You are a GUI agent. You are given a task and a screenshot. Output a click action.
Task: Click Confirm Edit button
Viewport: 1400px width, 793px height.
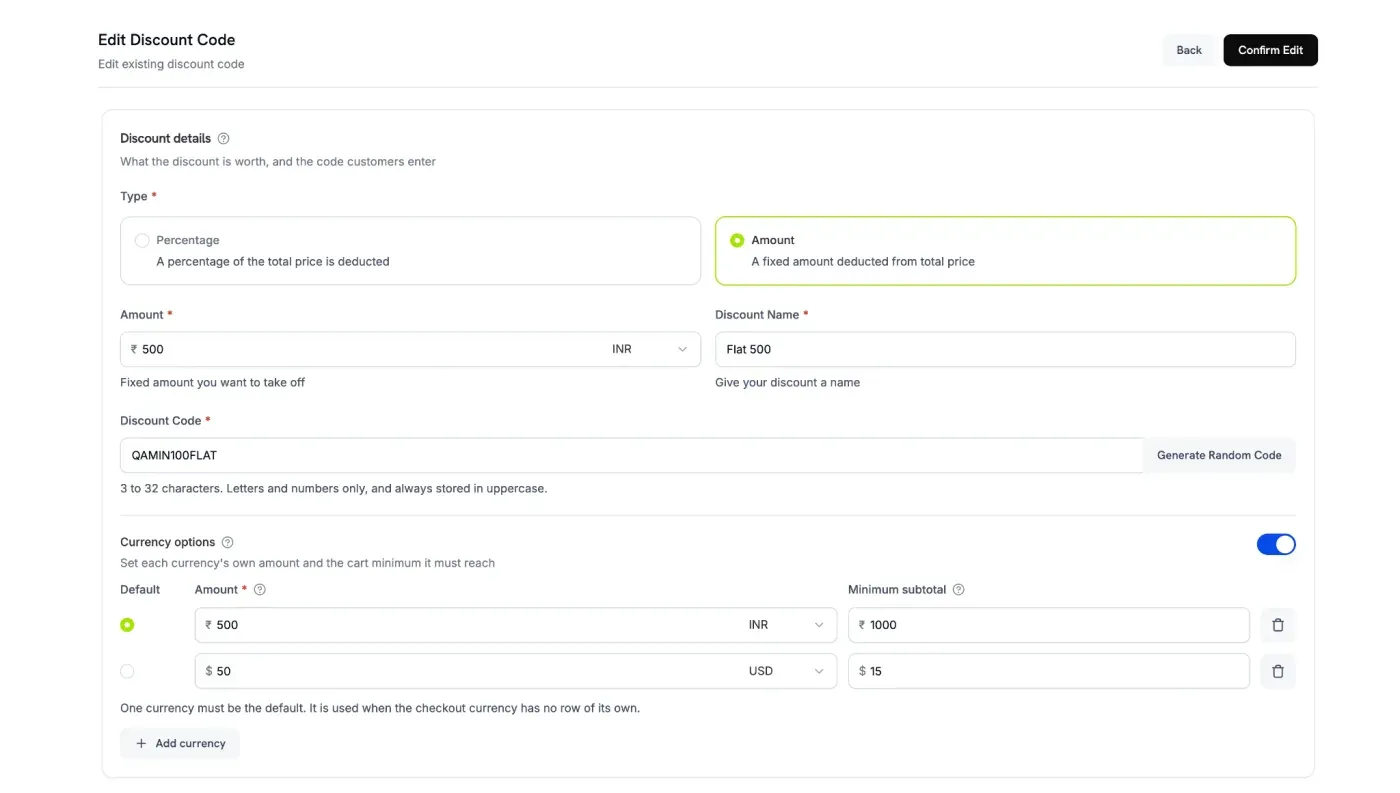pyautogui.click(x=1270, y=50)
